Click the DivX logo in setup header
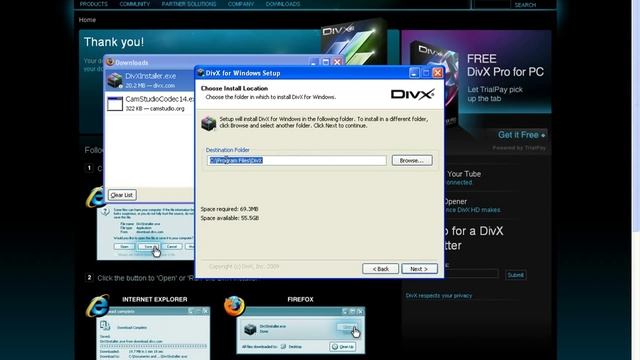The width and height of the screenshot is (640, 360). coord(412,95)
